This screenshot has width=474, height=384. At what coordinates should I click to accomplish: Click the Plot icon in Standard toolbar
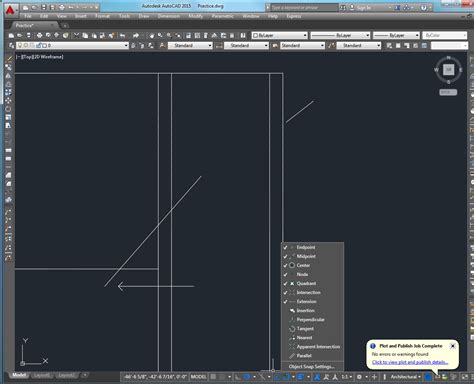[x=39, y=35]
